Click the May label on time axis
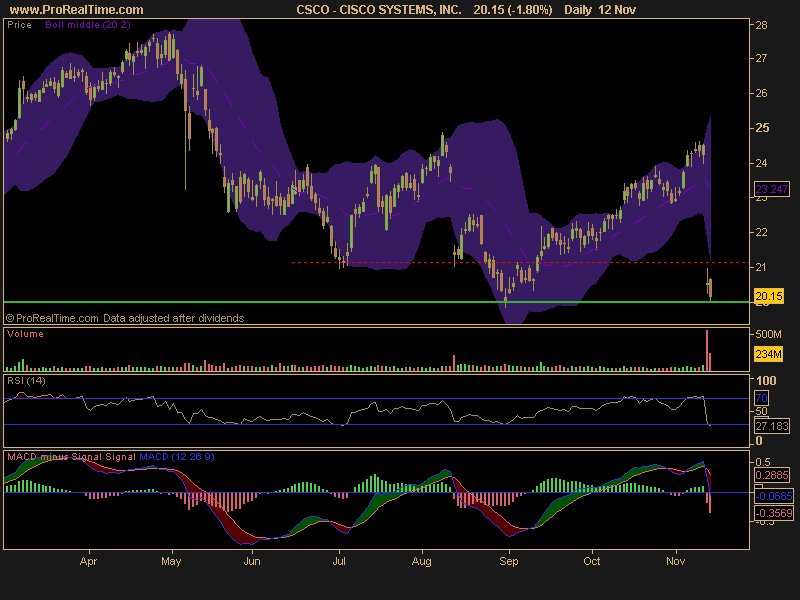This screenshot has width=800, height=600. [x=171, y=561]
